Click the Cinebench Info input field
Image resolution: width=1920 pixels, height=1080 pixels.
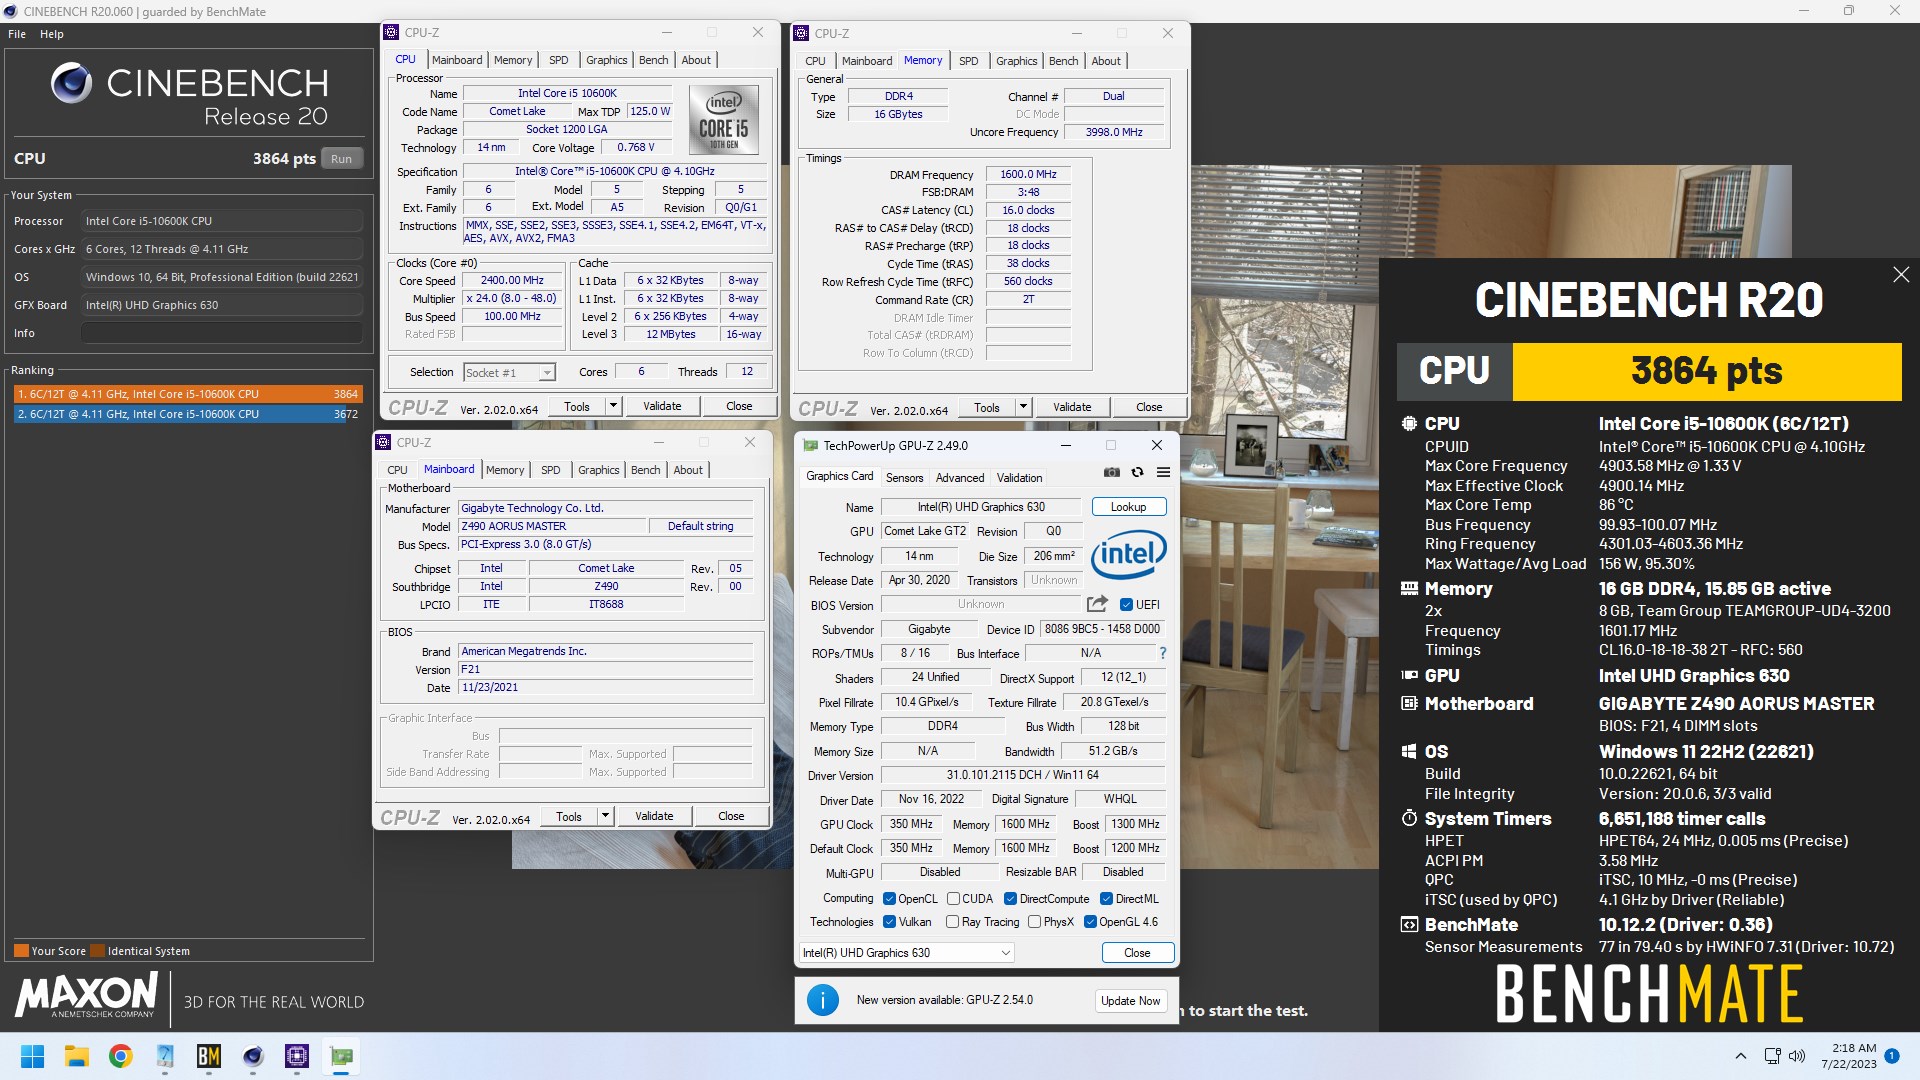point(222,333)
